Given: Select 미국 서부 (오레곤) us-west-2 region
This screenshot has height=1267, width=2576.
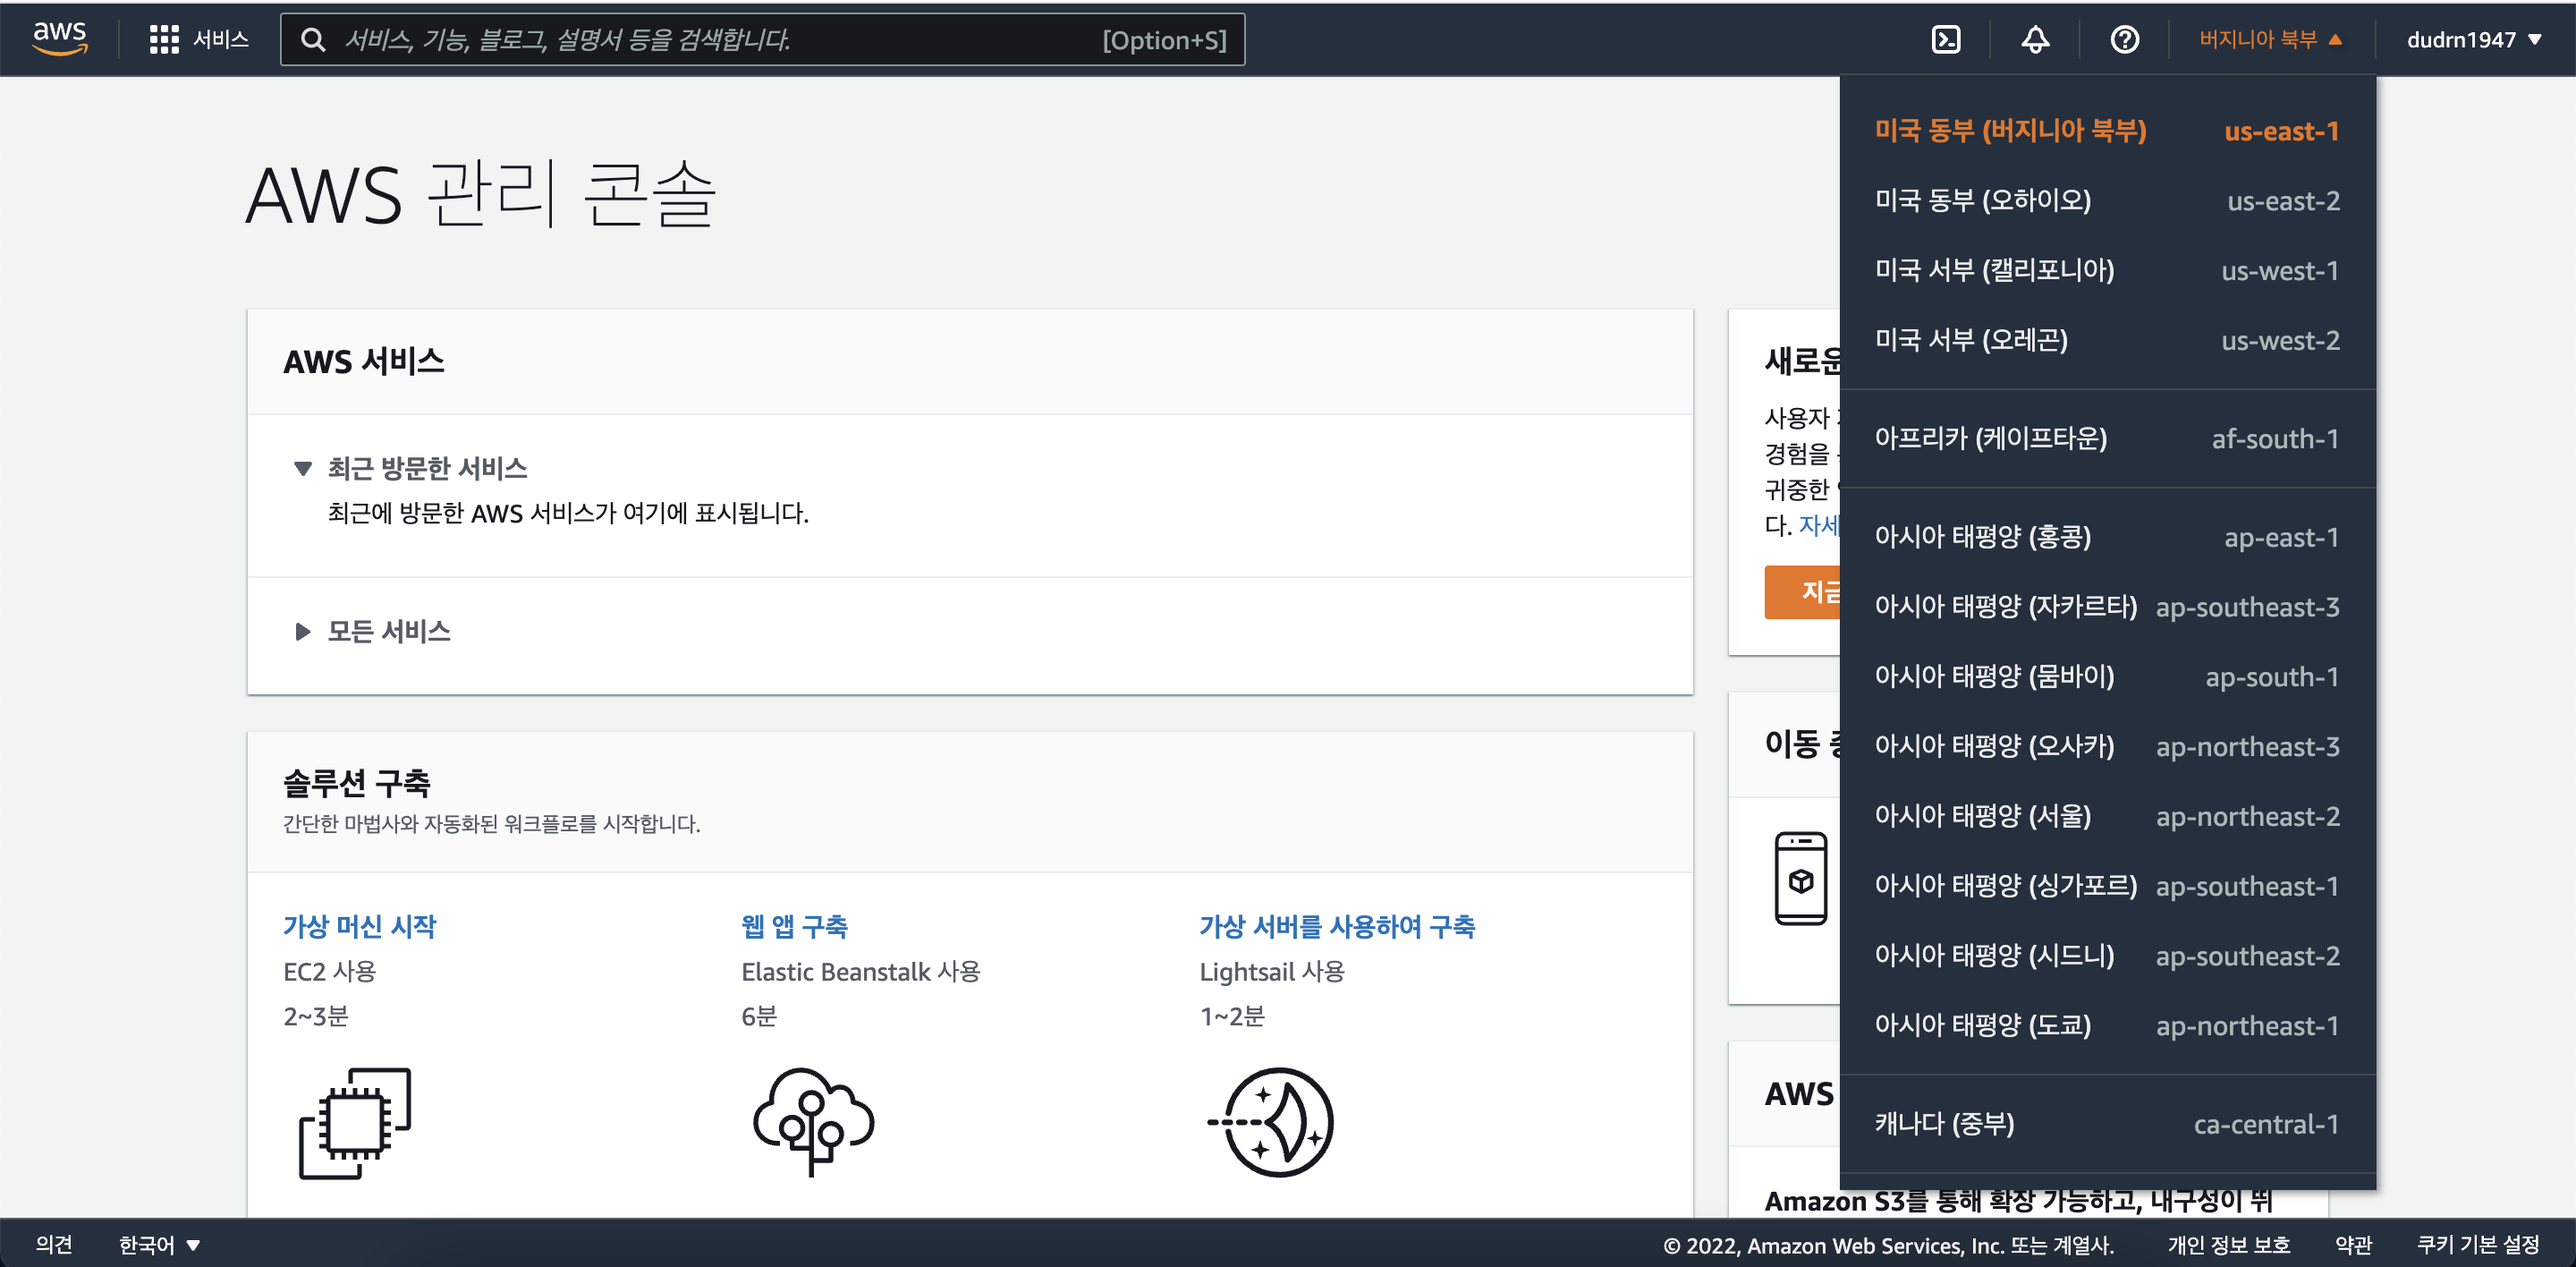Looking at the screenshot, I should pyautogui.click(x=2106, y=340).
